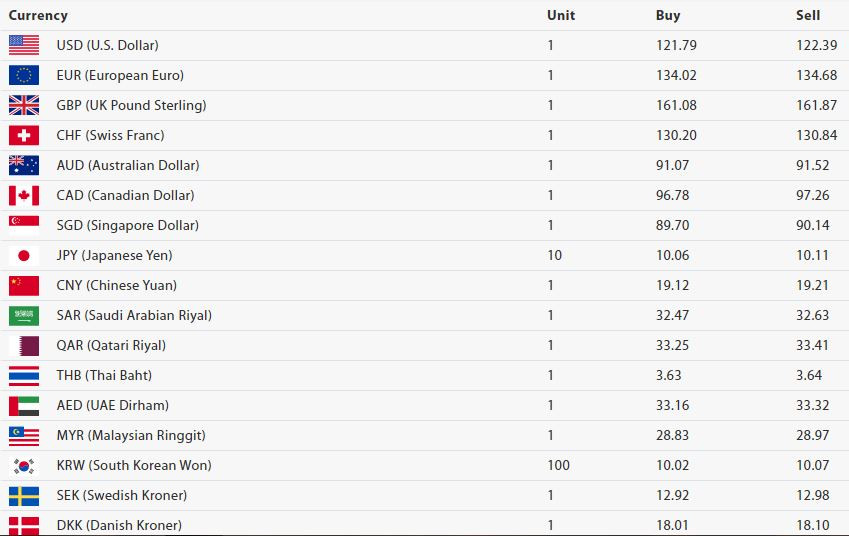849x536 pixels.
Task: Click the European Union flag icon
Action: (x=24, y=75)
